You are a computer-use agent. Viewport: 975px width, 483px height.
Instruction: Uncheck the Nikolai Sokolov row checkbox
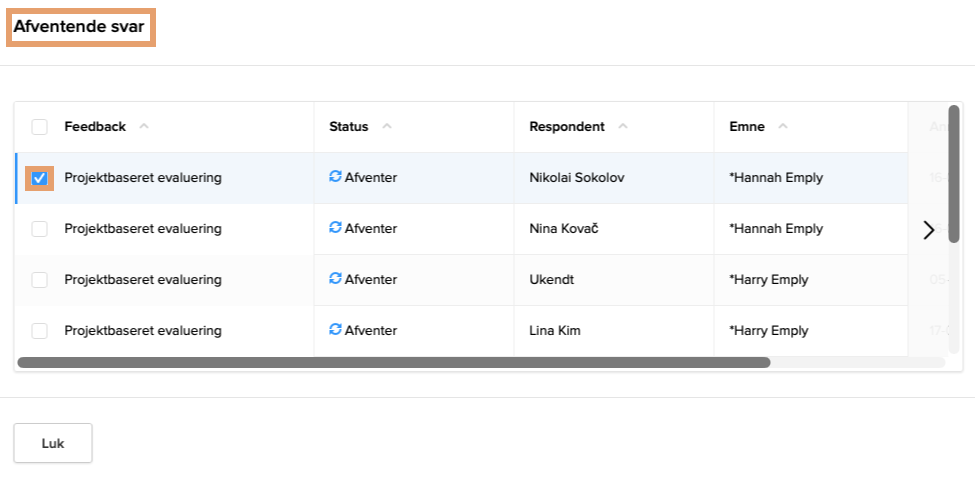point(40,178)
